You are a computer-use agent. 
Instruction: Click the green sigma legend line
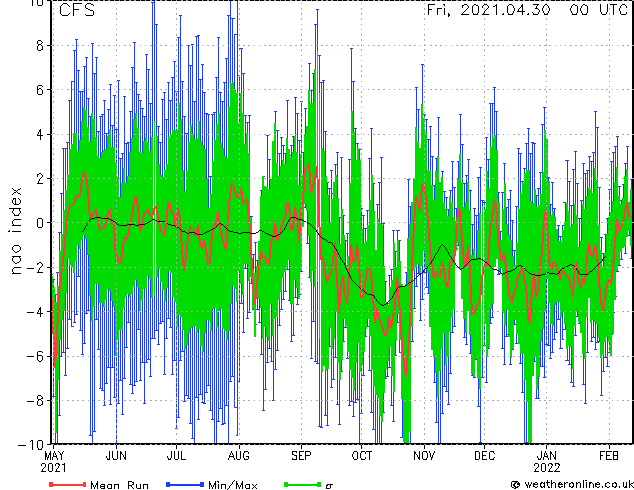[x=303, y=484]
